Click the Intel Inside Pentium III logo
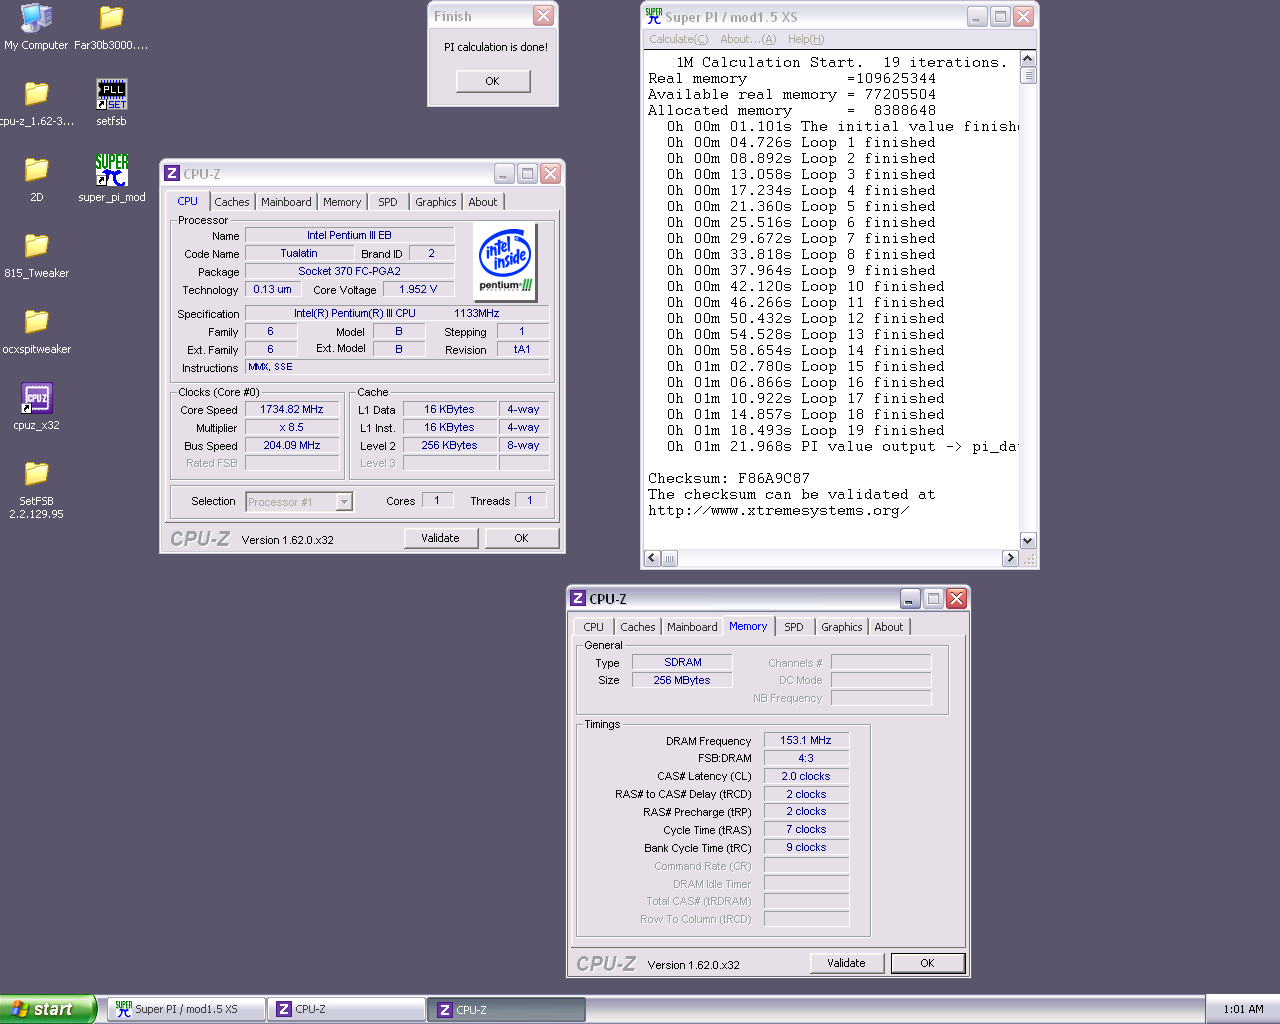 (506, 262)
